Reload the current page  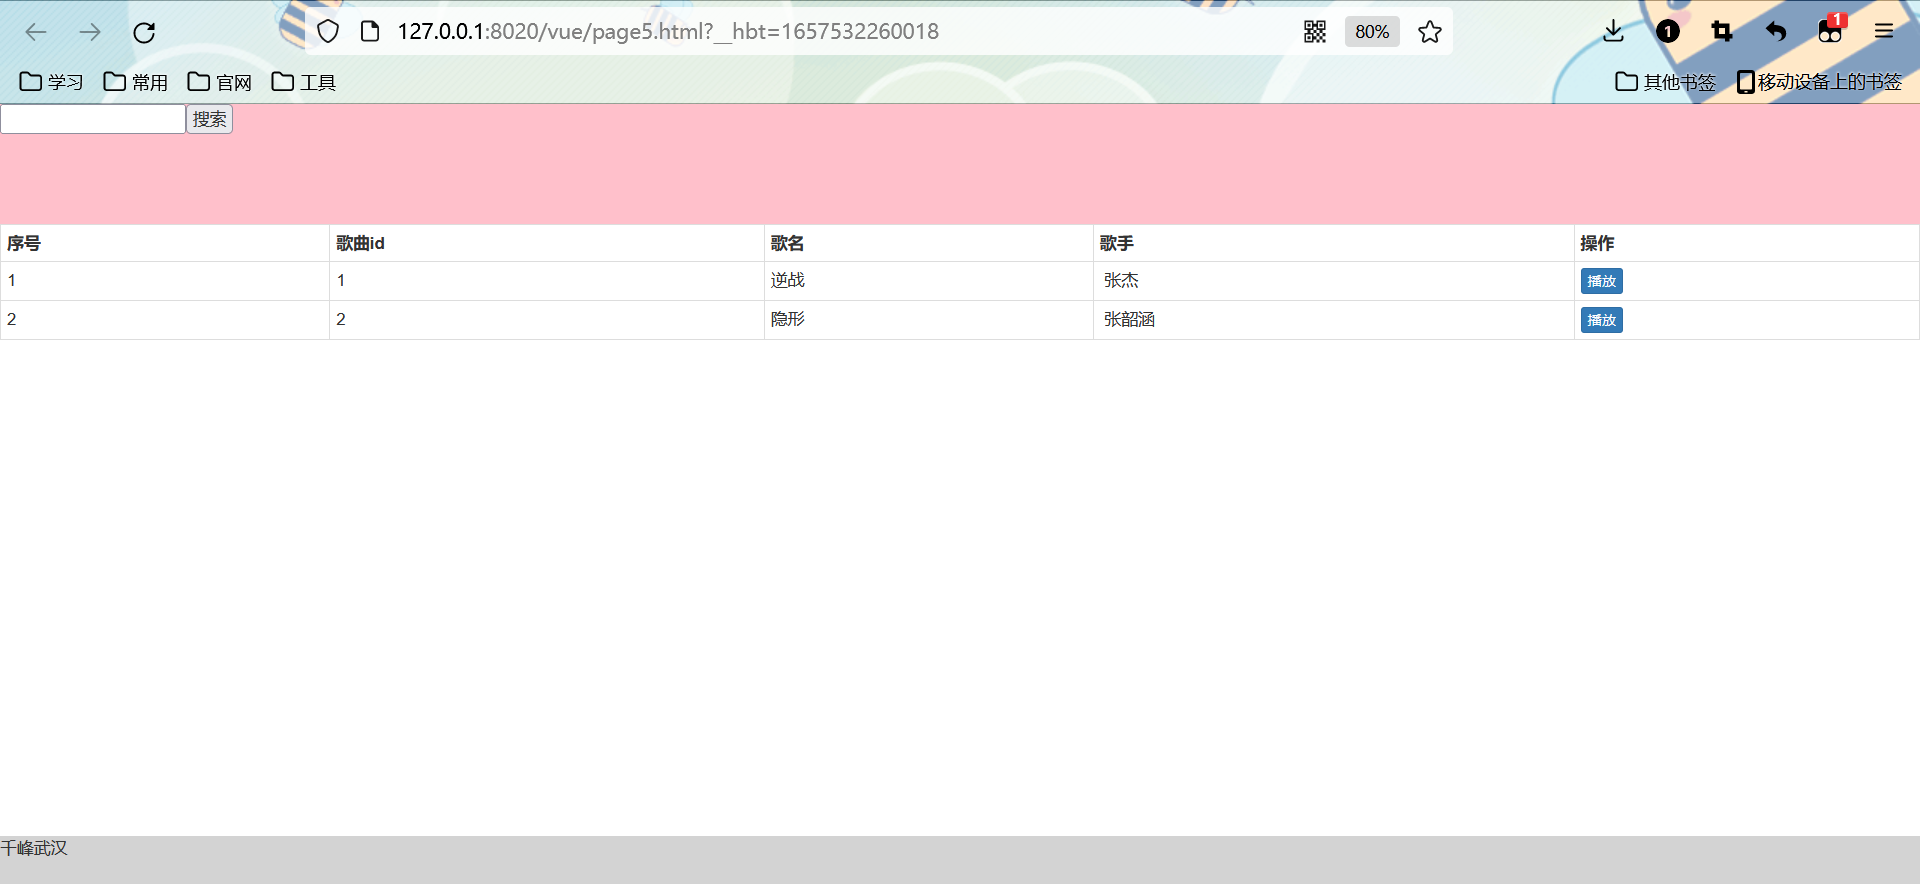[x=144, y=32]
